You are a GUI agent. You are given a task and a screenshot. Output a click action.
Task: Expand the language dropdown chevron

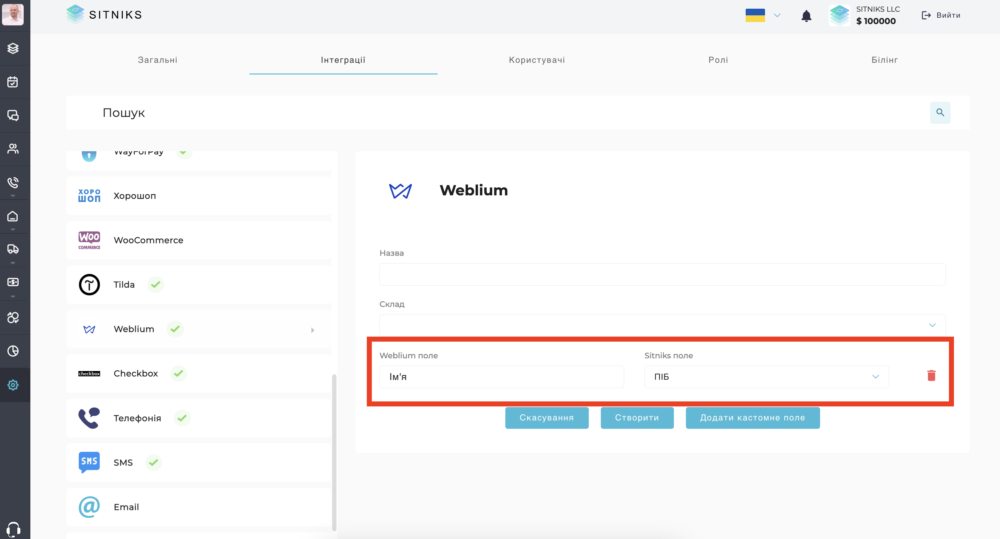click(777, 15)
